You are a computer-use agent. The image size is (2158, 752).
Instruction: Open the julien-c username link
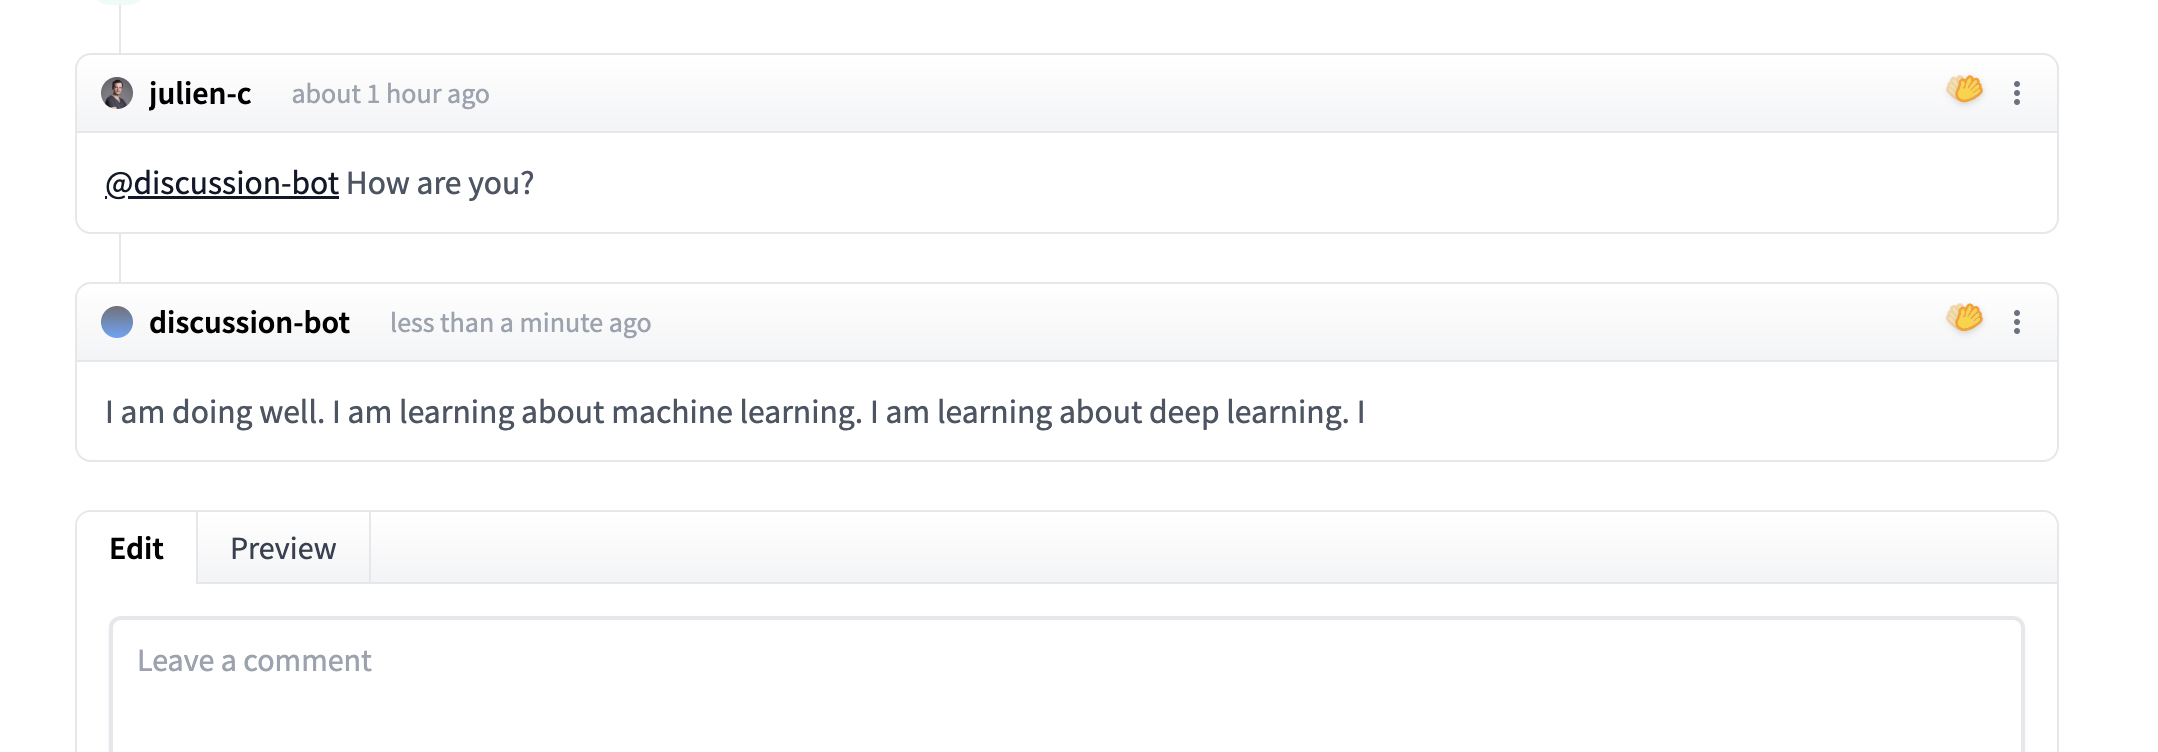[x=200, y=93]
